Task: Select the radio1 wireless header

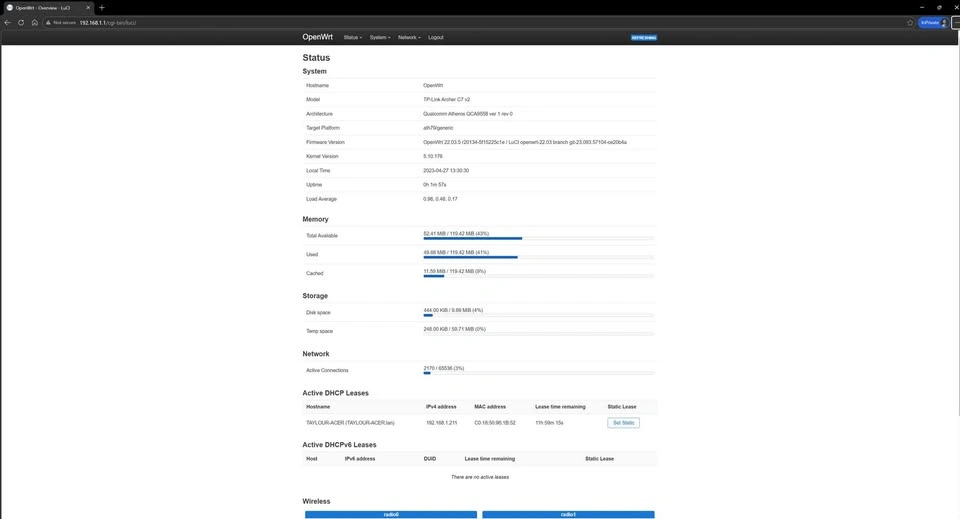Action: [x=568, y=515]
